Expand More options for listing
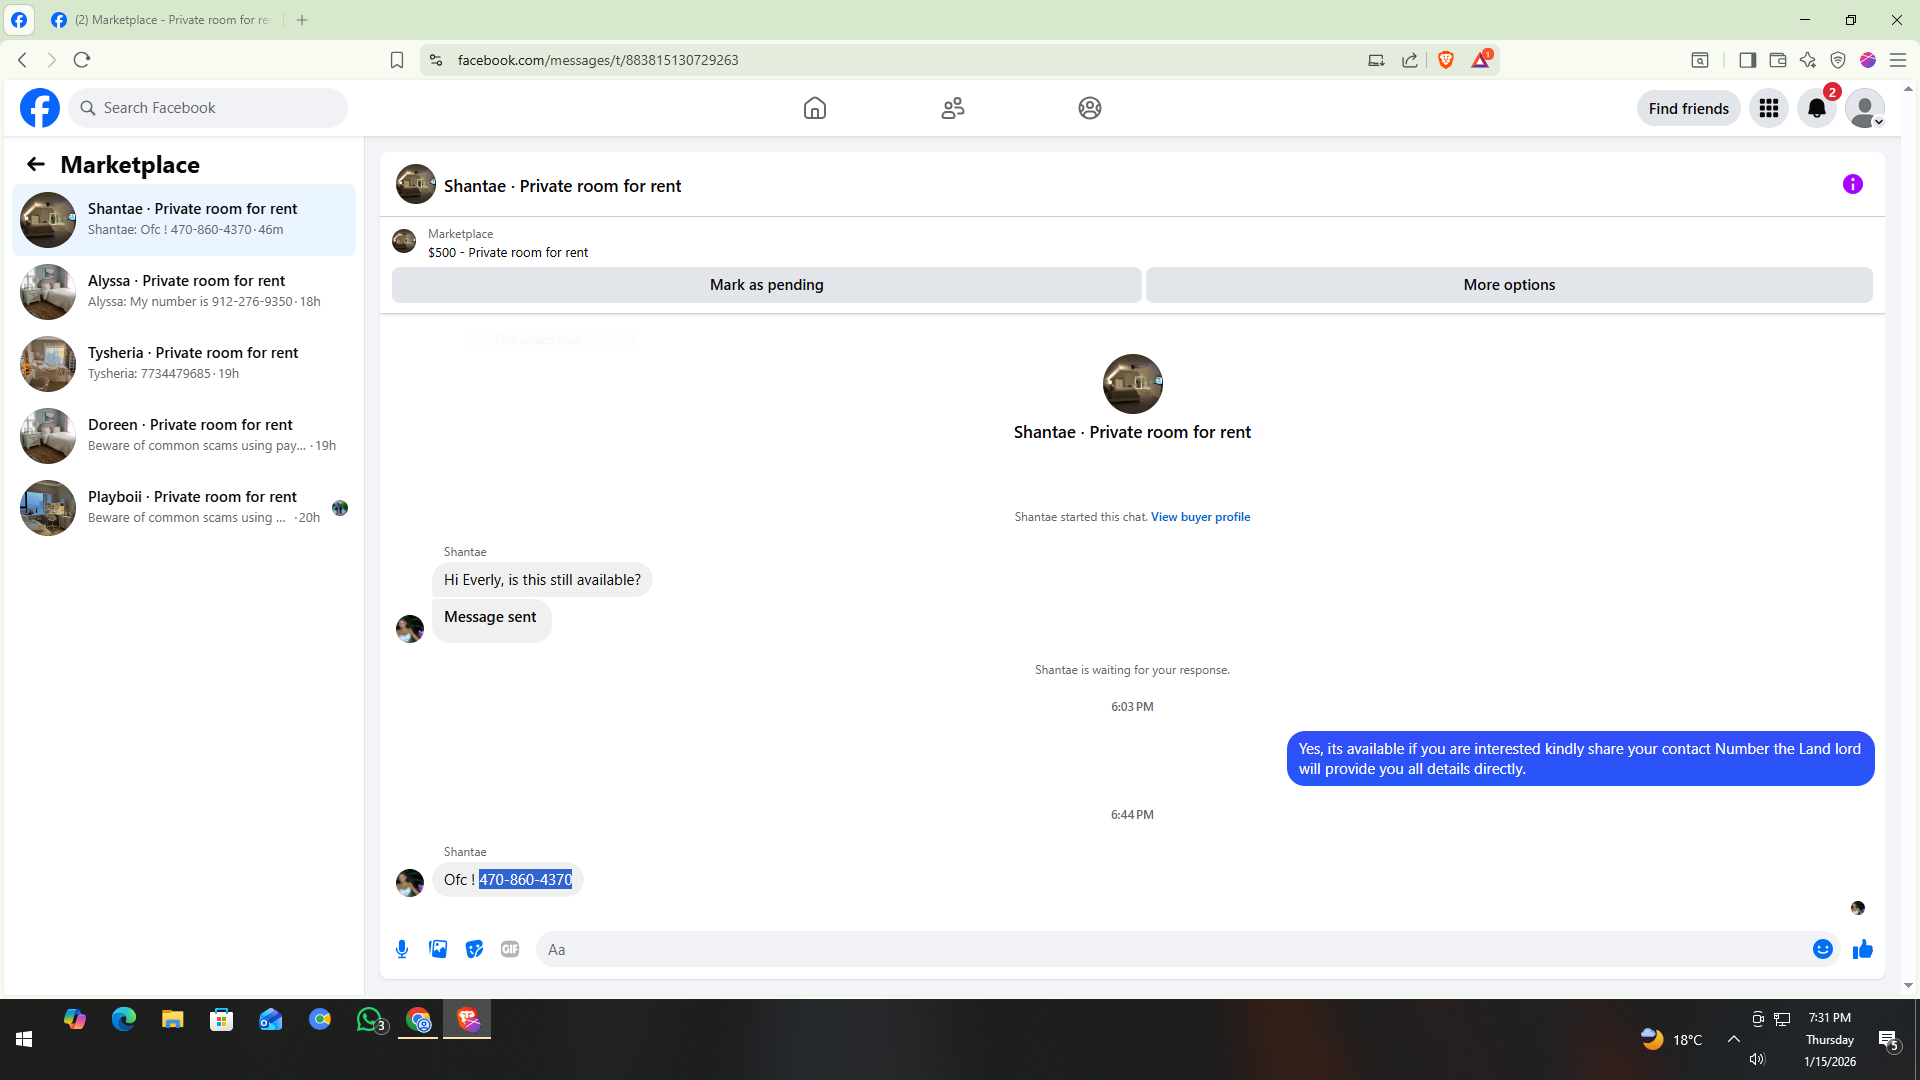Screen dimensions: 1920x1080 1508,285
